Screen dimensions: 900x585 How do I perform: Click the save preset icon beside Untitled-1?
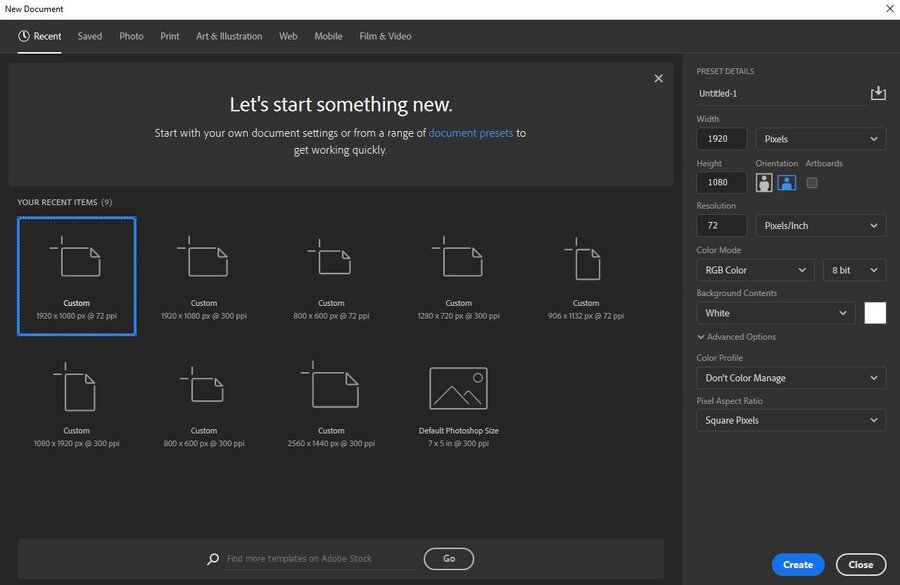(x=878, y=93)
